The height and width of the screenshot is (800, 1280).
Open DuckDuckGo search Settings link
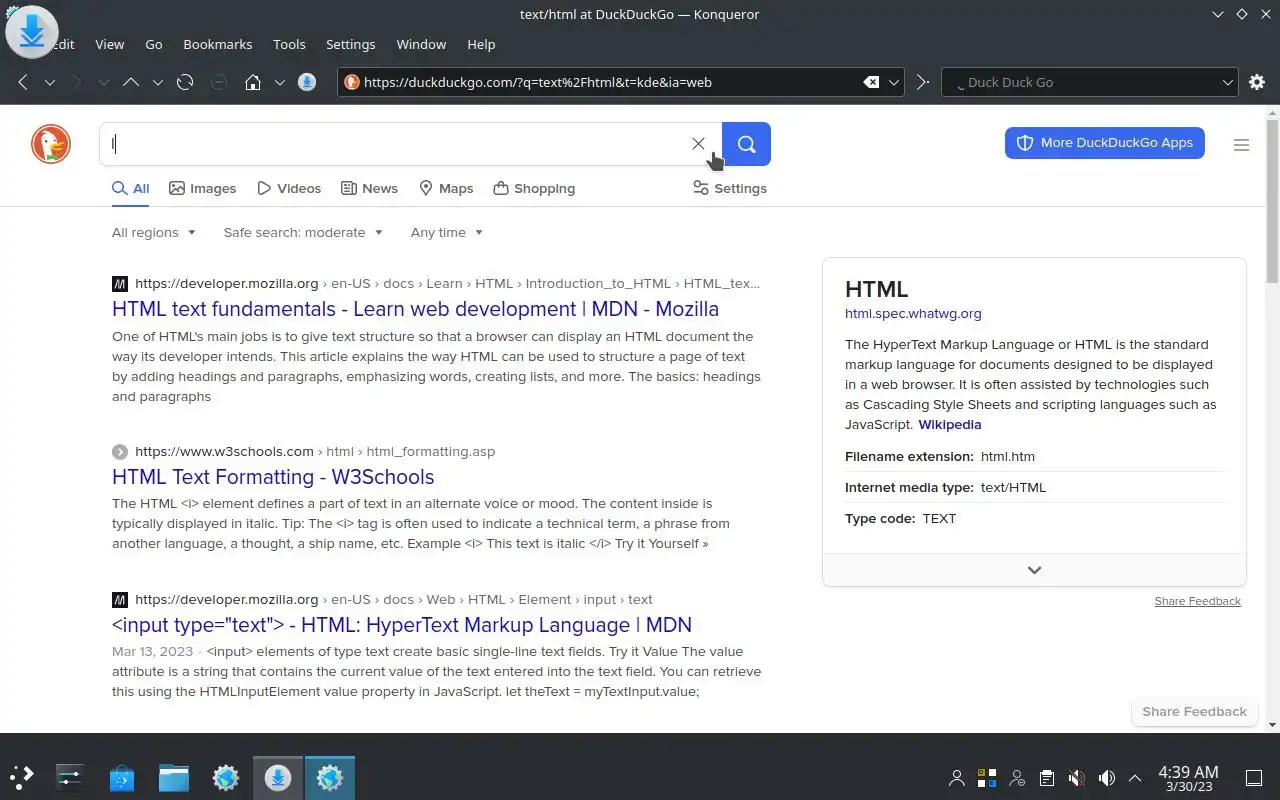tap(730, 188)
